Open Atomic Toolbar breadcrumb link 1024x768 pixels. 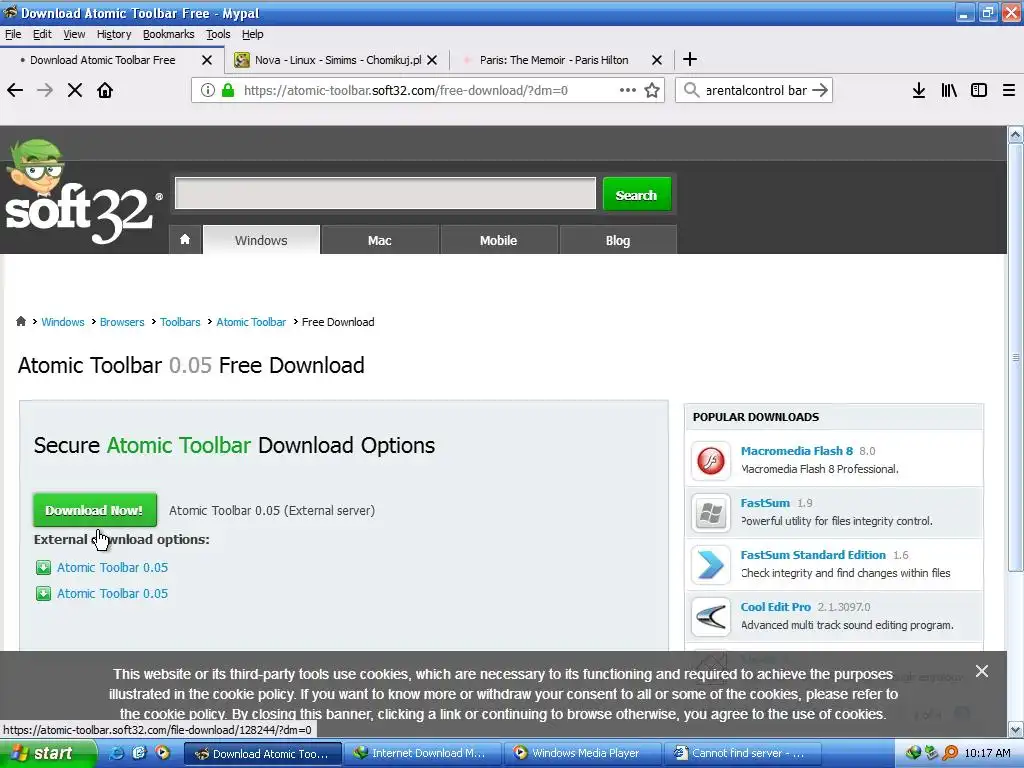(x=251, y=322)
